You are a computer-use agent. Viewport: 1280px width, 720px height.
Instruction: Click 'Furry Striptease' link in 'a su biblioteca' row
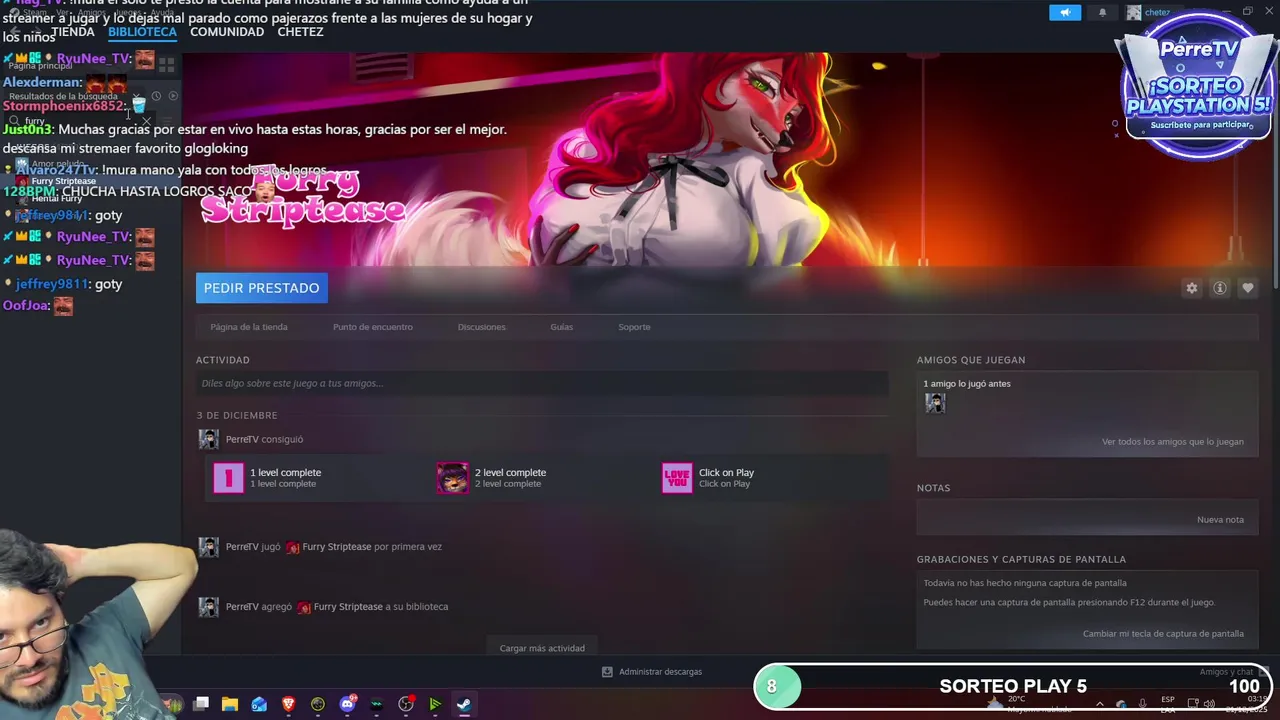[x=348, y=607]
